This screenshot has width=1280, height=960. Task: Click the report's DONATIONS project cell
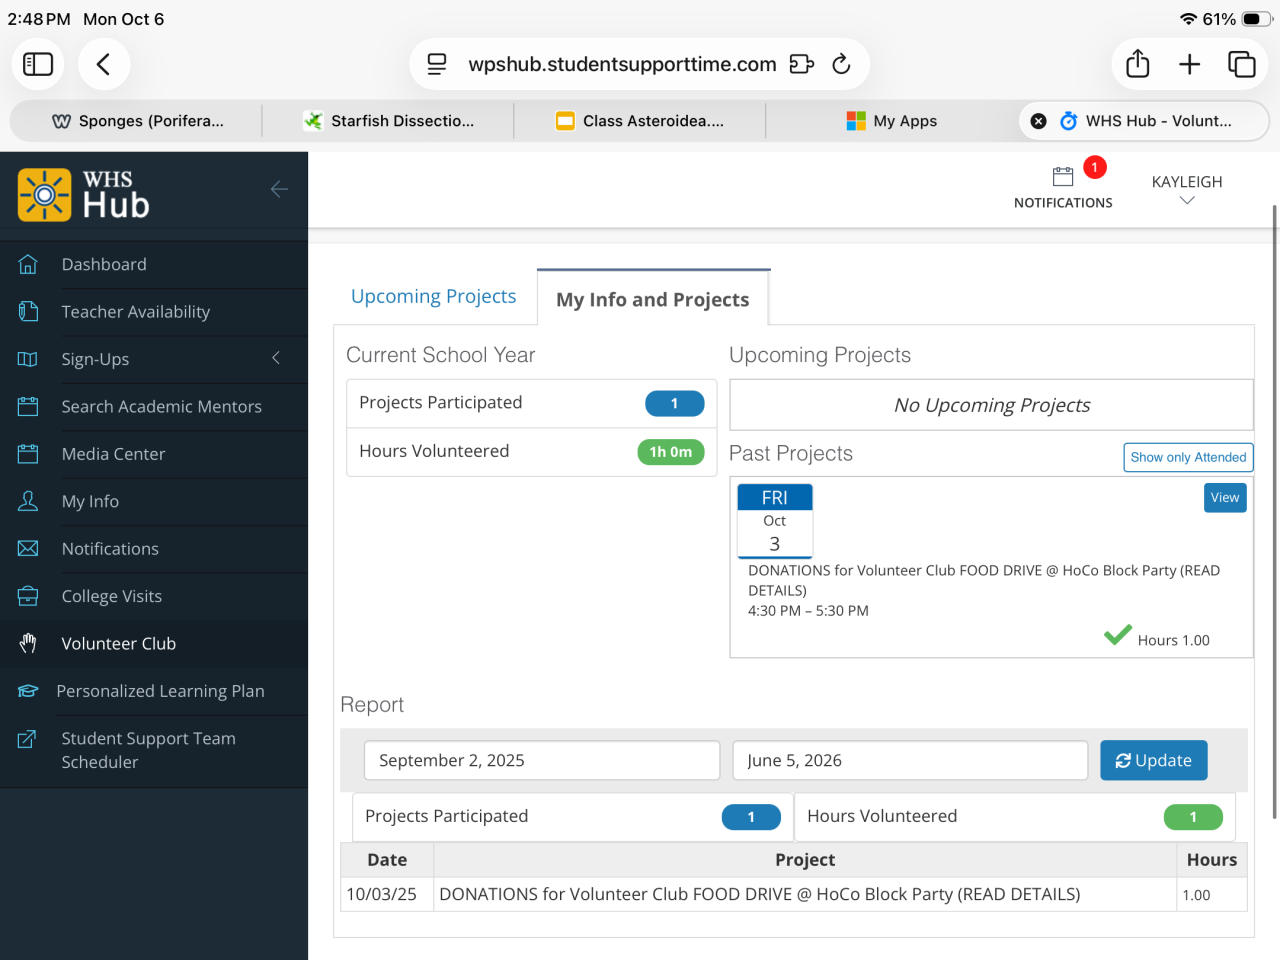point(805,894)
